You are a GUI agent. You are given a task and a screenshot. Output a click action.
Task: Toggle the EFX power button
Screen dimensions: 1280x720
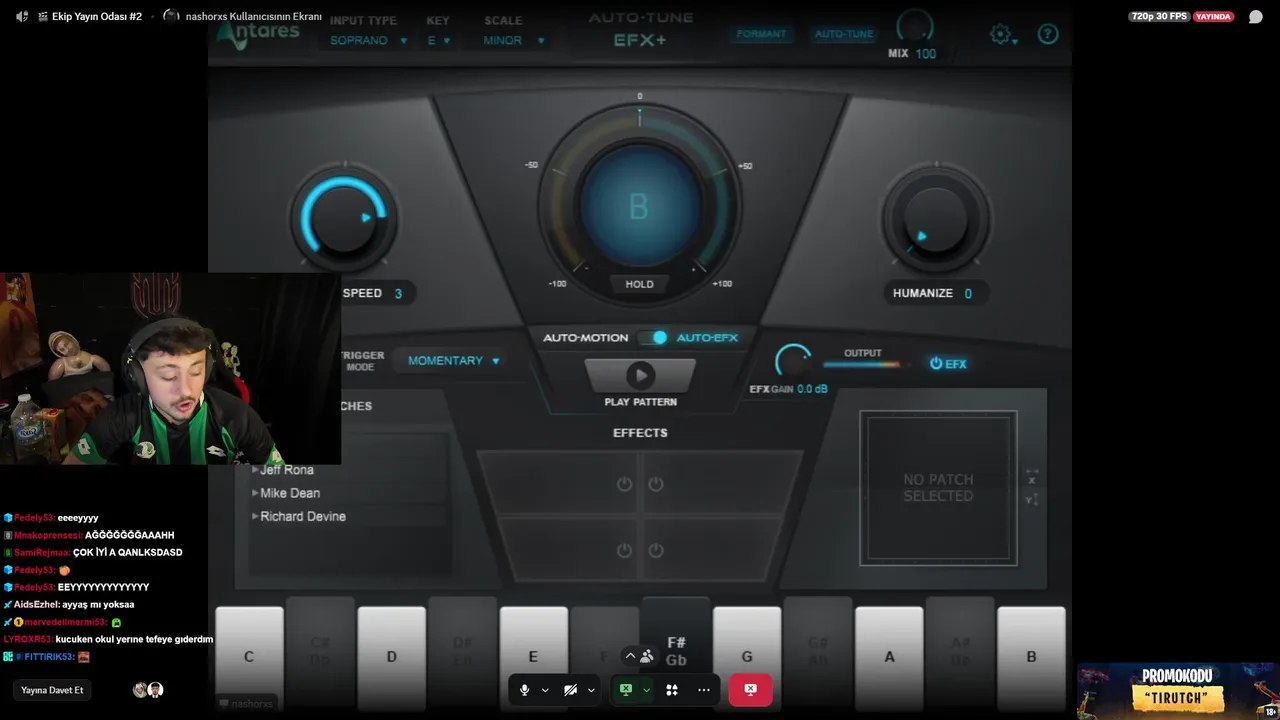pos(948,364)
